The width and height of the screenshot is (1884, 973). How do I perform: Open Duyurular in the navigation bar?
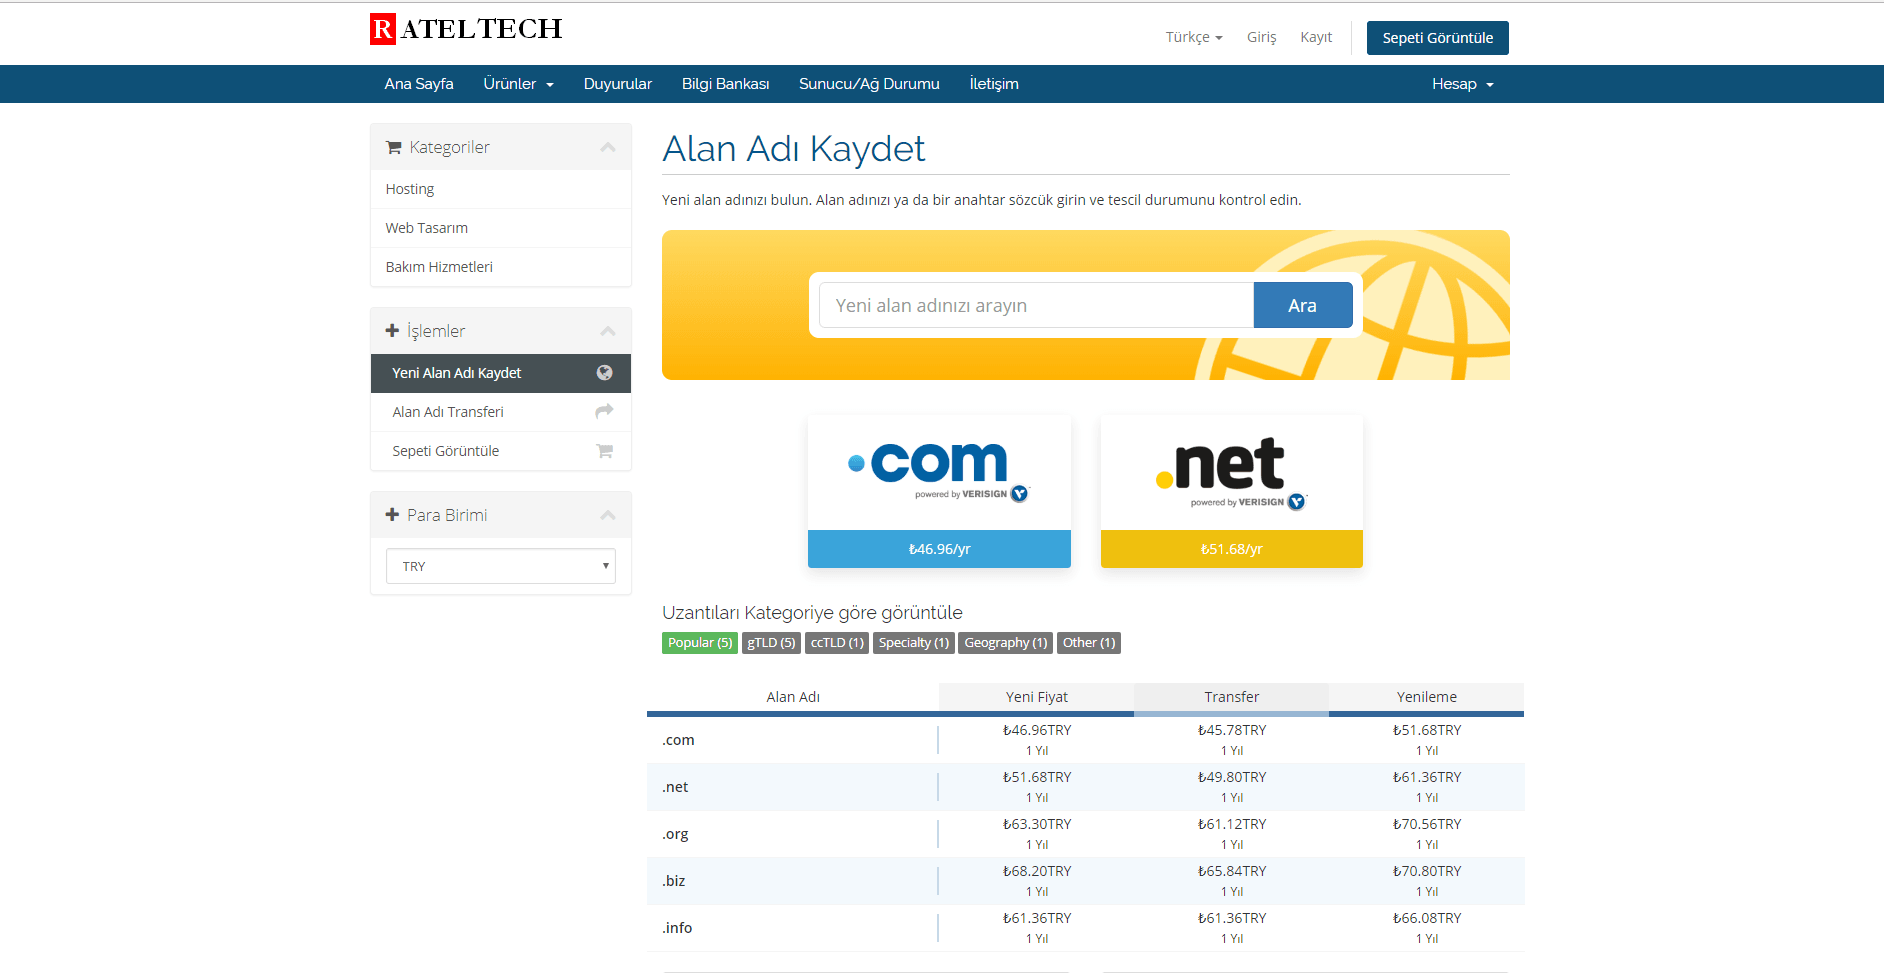[618, 84]
